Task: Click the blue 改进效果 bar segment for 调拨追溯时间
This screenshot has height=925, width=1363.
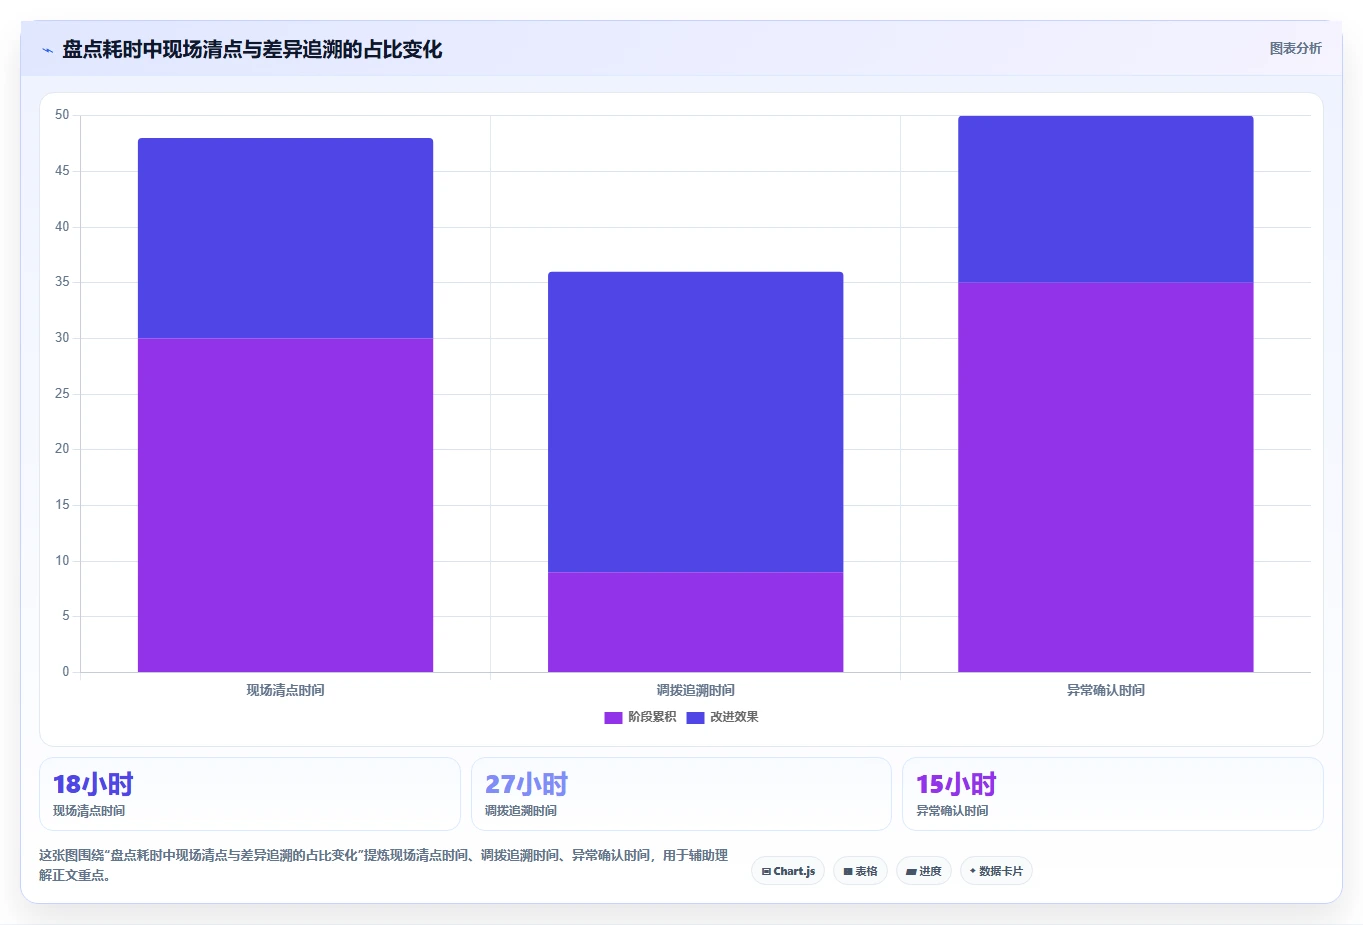Action: 695,422
